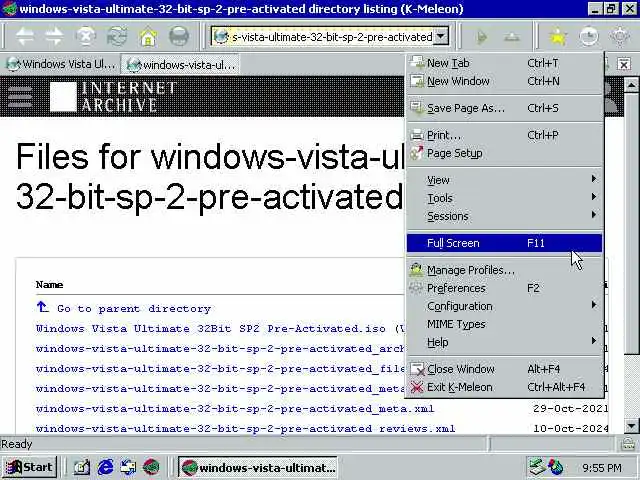Click the colorful globe tray icon

click(556, 467)
